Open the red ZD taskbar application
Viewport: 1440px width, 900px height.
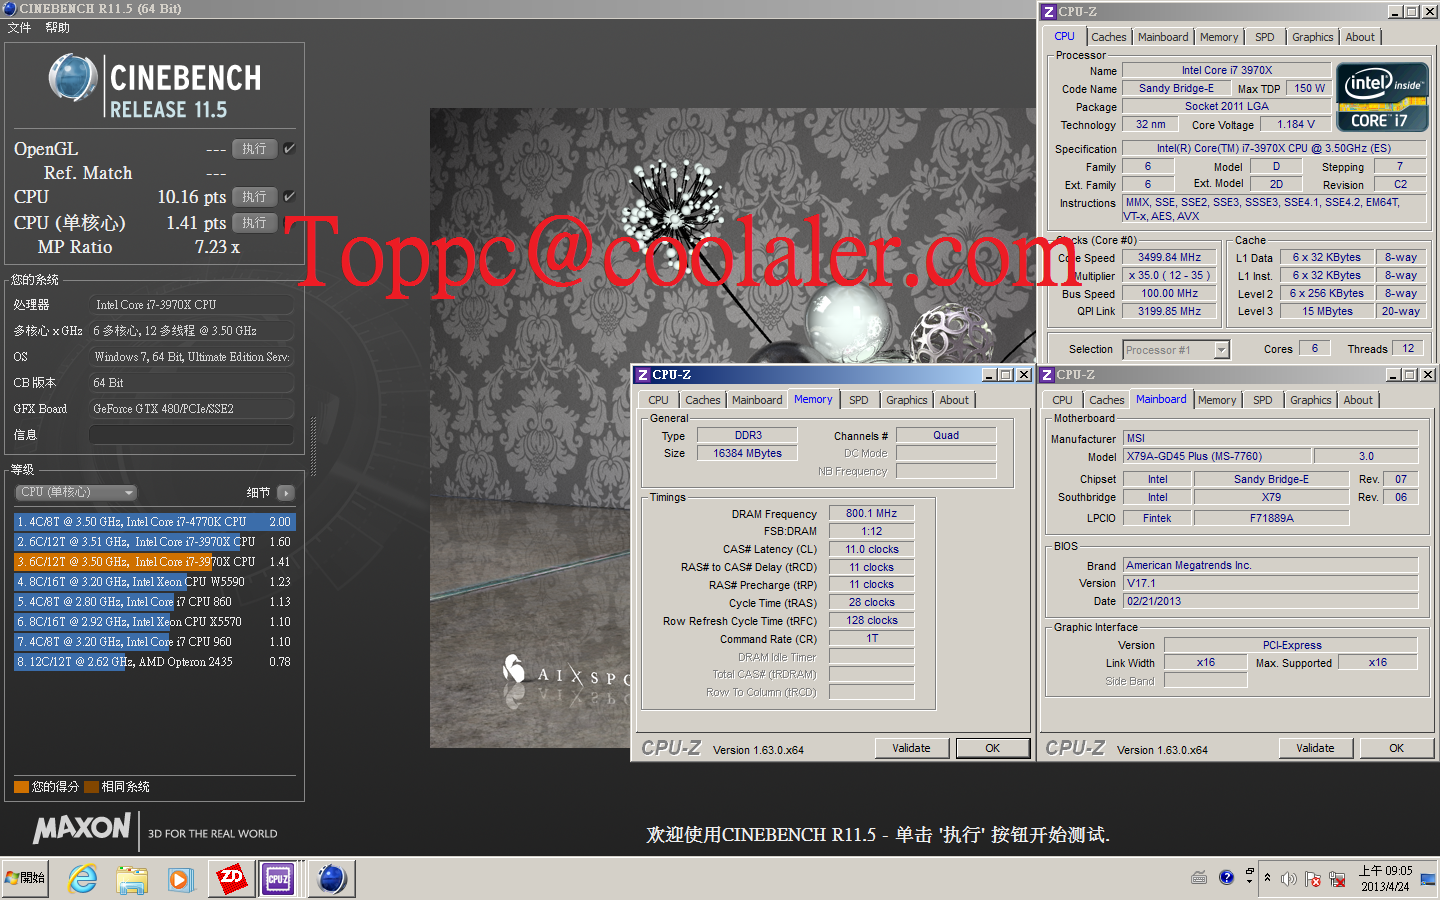[x=231, y=879]
